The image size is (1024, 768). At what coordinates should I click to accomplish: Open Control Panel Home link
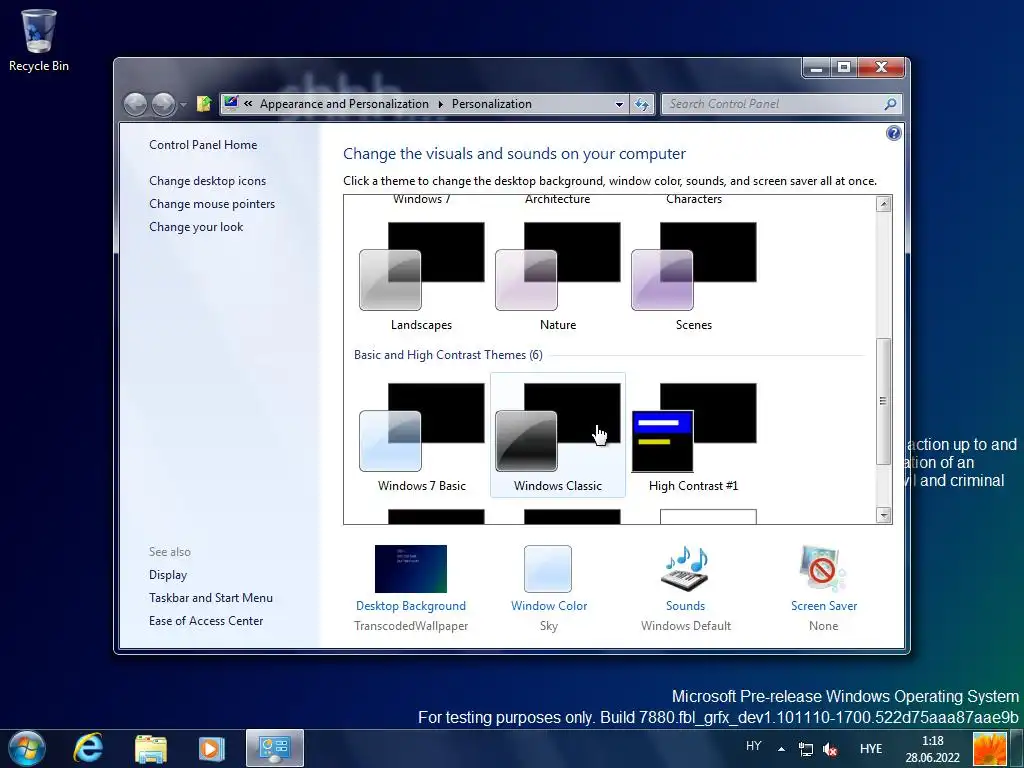point(203,145)
